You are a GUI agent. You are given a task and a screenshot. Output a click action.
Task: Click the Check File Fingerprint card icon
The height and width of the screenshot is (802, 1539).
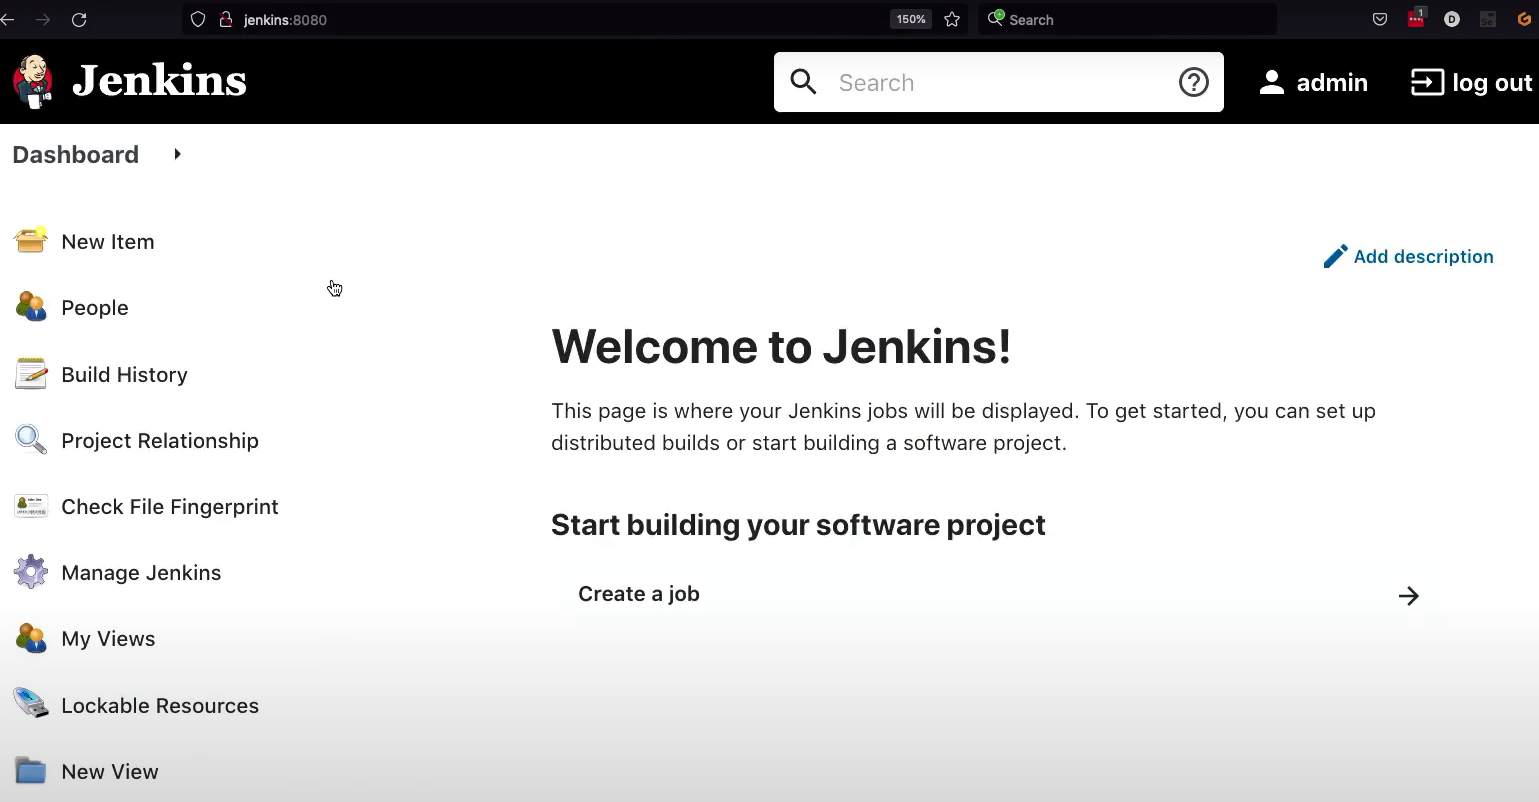click(x=31, y=506)
